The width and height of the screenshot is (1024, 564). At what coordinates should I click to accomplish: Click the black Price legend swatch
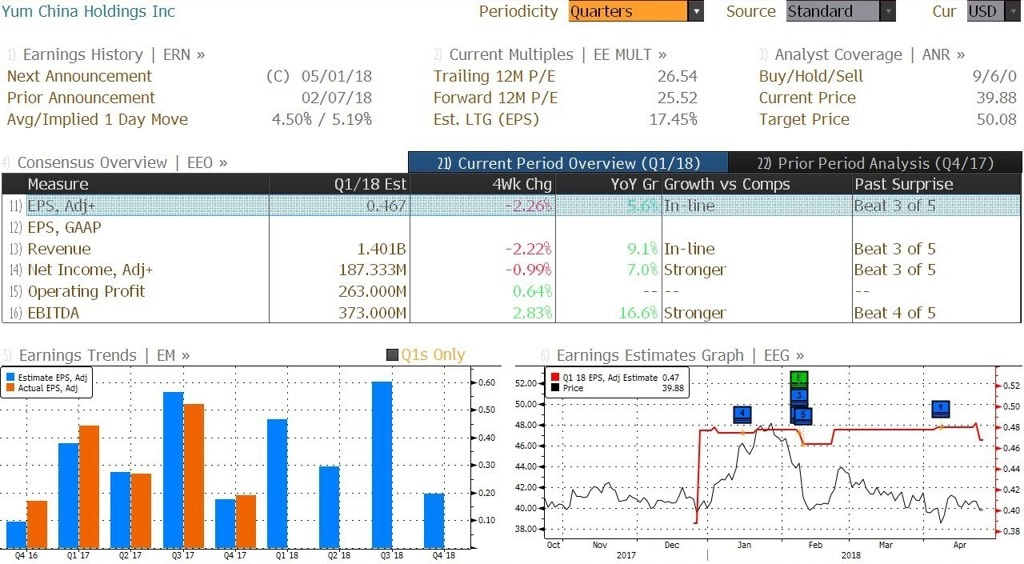[x=555, y=388]
